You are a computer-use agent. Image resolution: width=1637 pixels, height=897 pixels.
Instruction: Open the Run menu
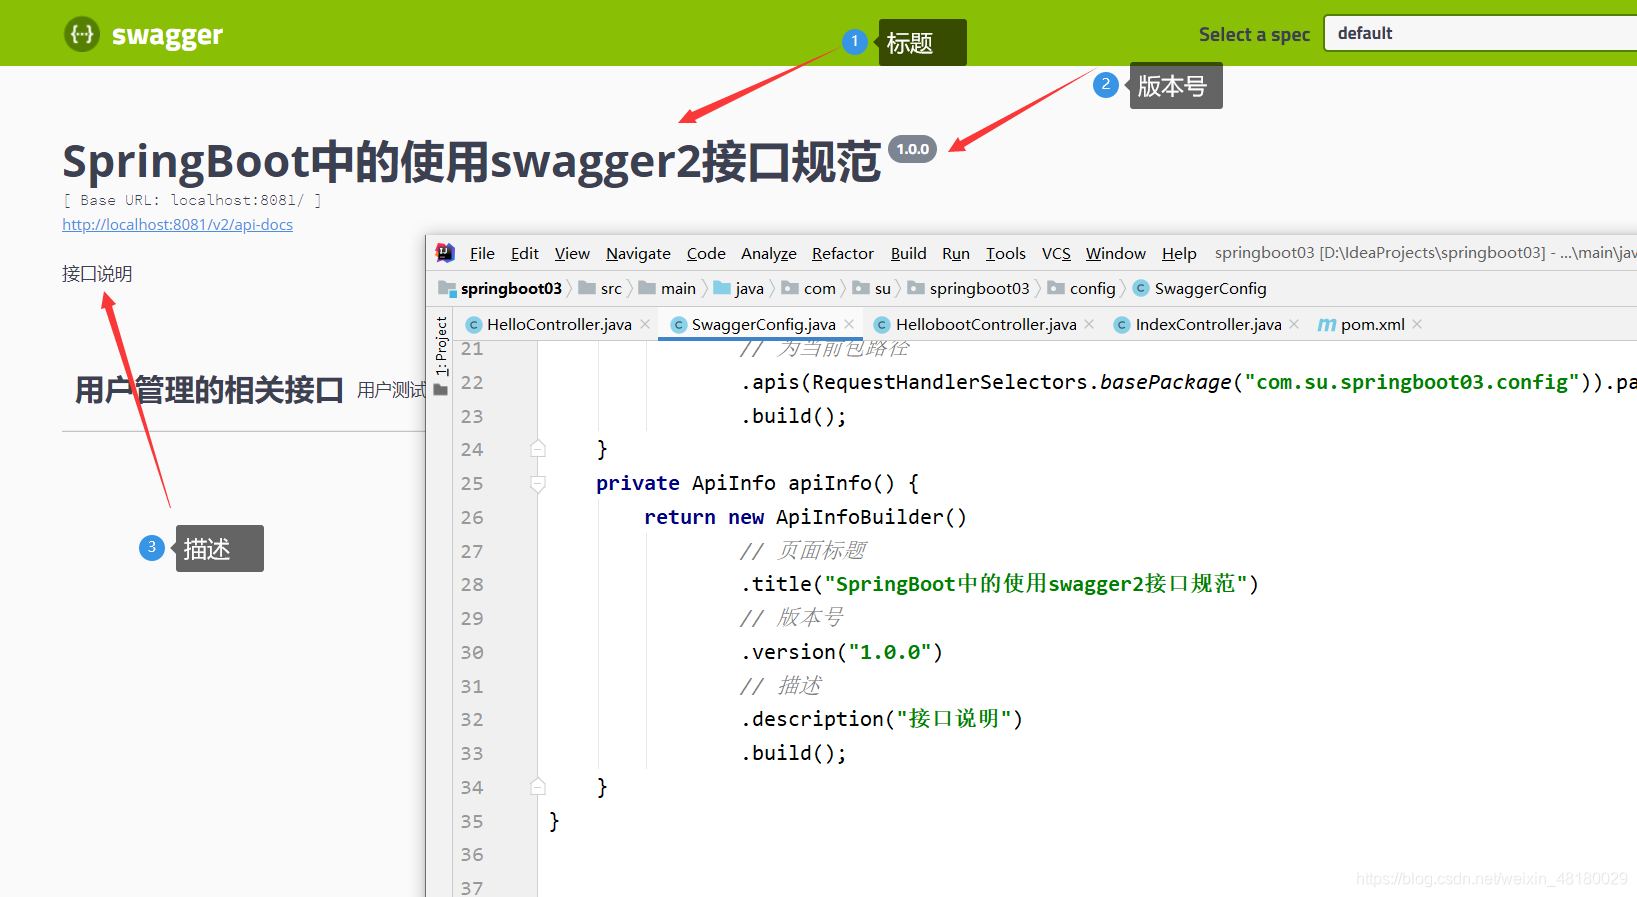pos(956,254)
